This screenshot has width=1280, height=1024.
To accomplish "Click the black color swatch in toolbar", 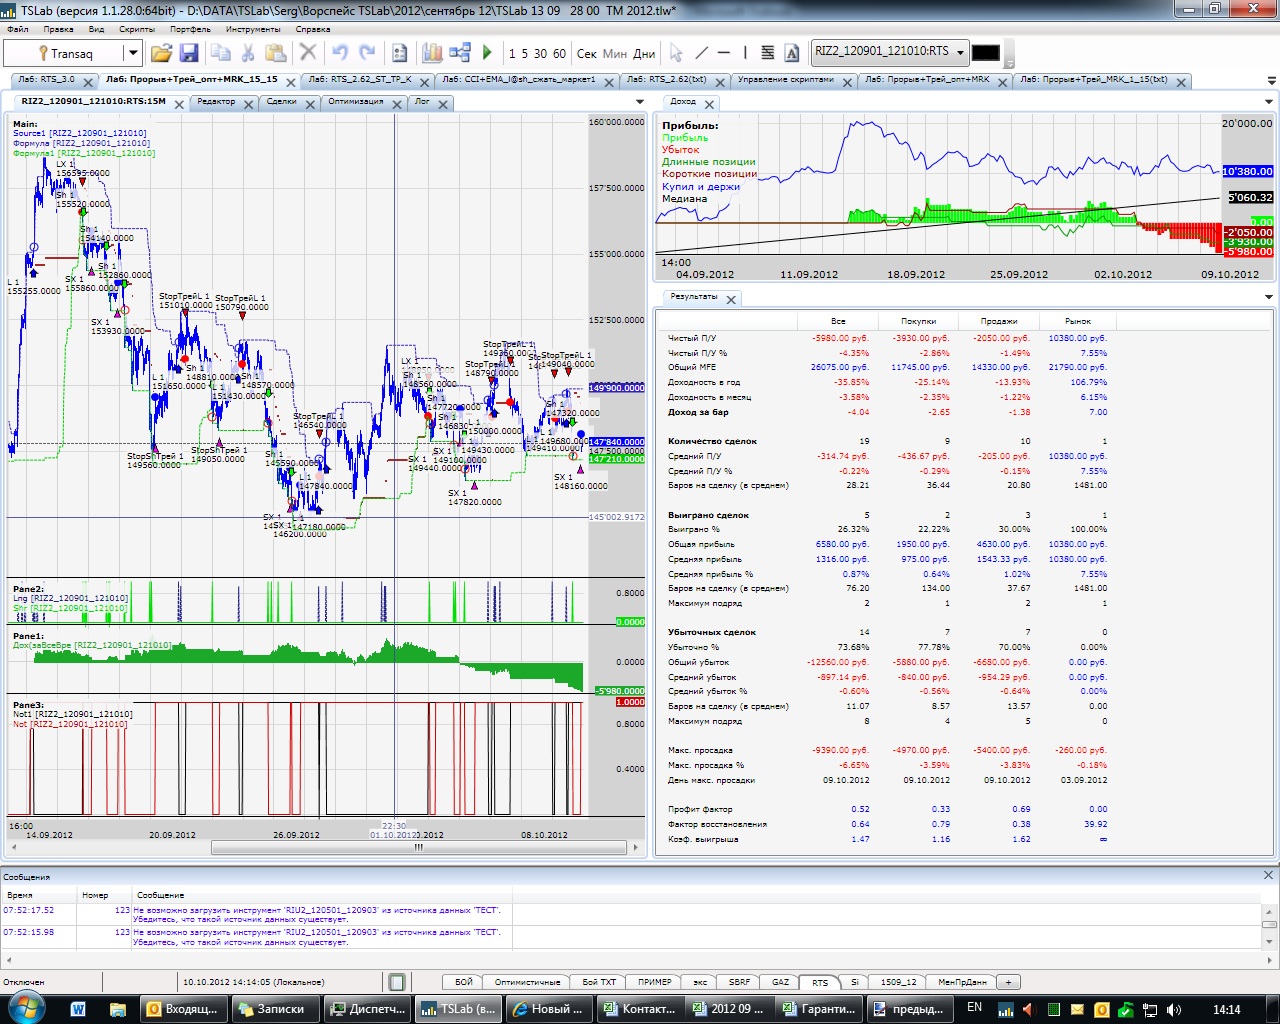I will click(985, 53).
